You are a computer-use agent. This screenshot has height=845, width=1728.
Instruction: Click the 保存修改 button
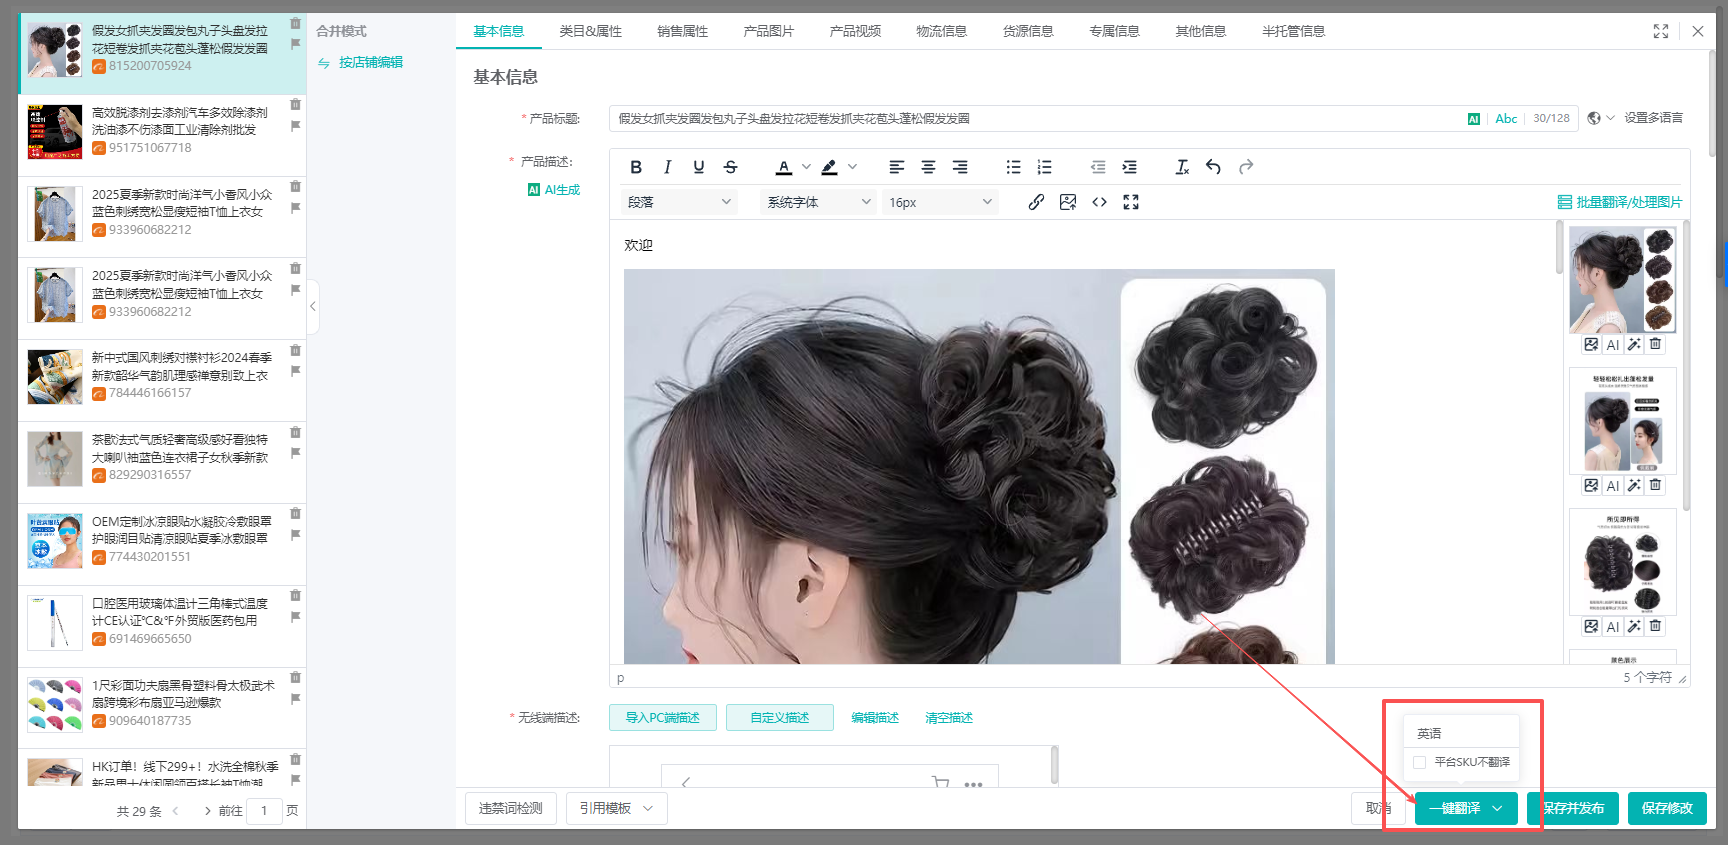click(1666, 808)
